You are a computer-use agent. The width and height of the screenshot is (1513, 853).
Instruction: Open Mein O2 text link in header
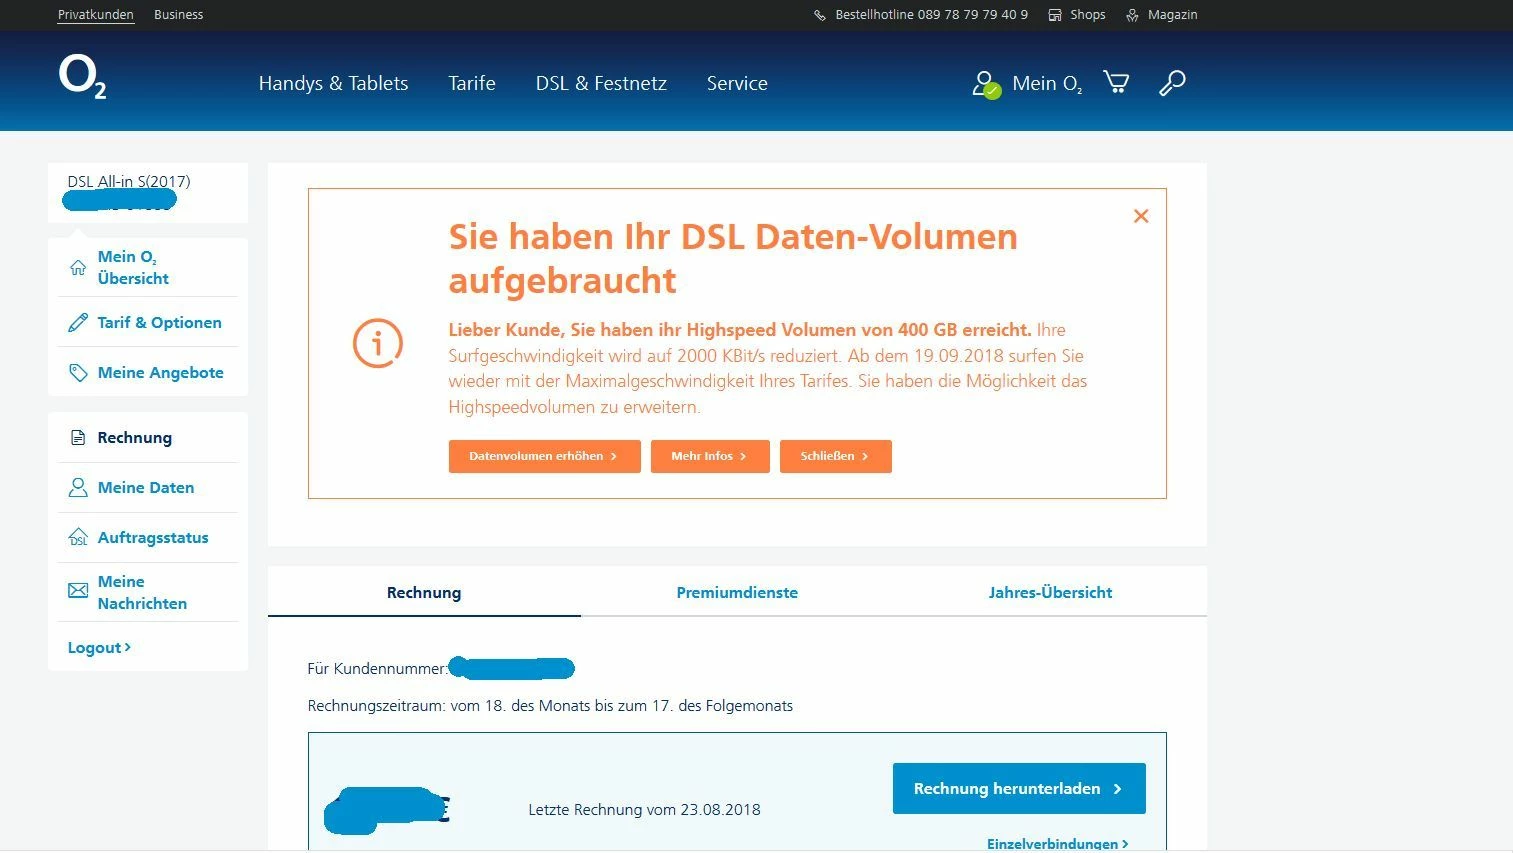(1047, 84)
